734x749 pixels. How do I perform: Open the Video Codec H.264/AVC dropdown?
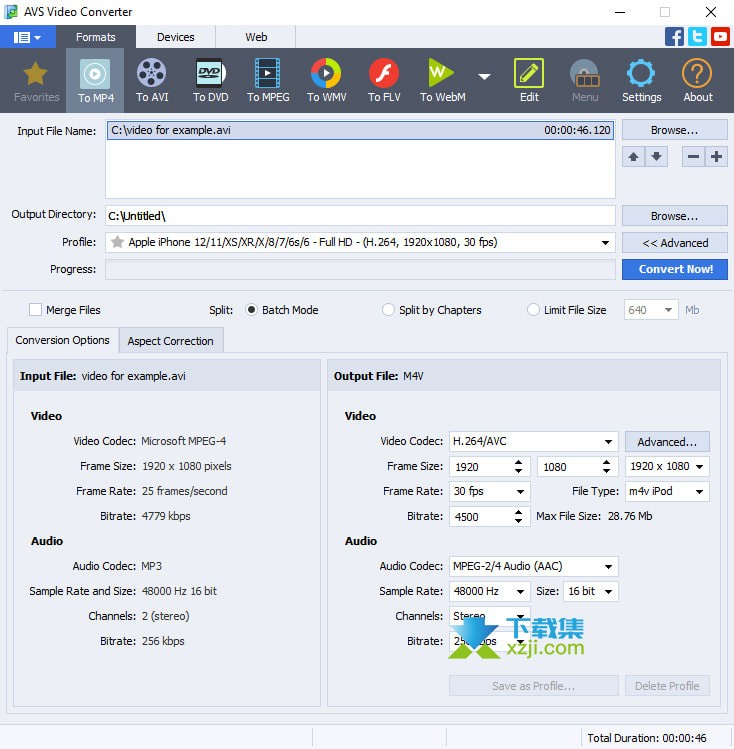[x=533, y=441]
